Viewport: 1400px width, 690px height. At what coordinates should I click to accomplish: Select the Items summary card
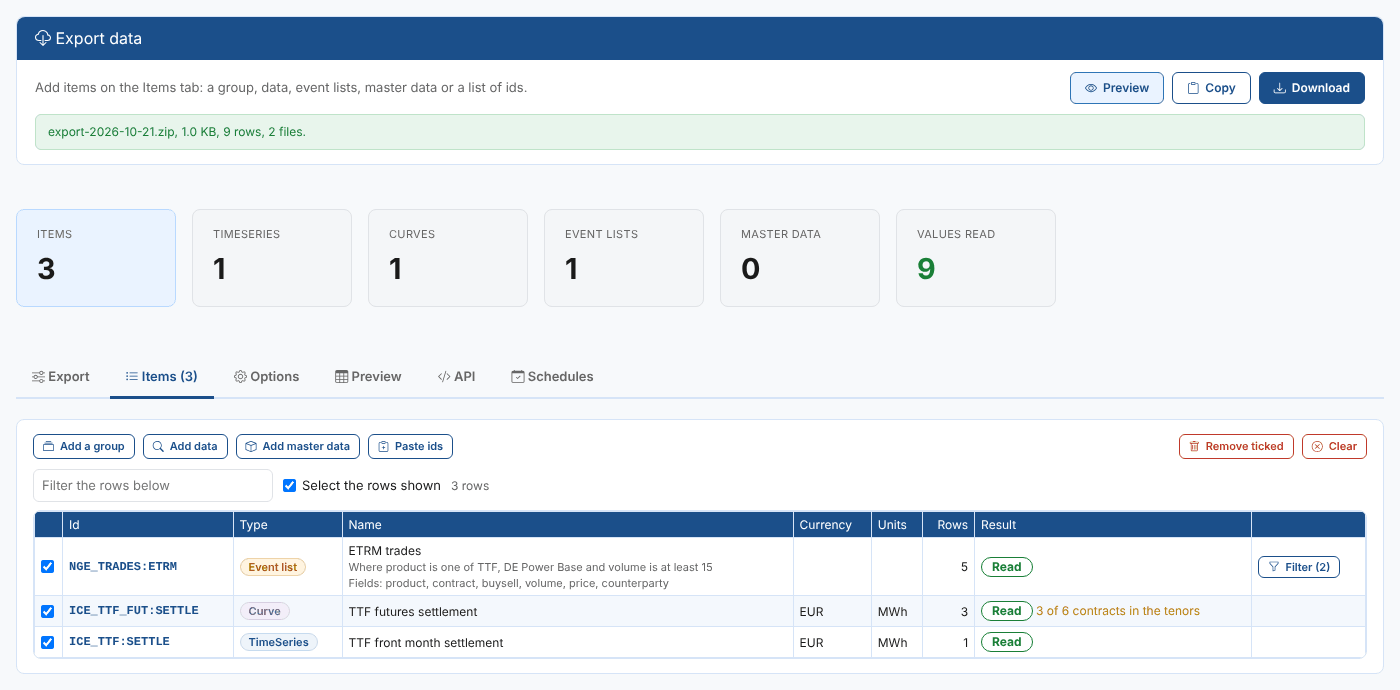click(x=96, y=257)
